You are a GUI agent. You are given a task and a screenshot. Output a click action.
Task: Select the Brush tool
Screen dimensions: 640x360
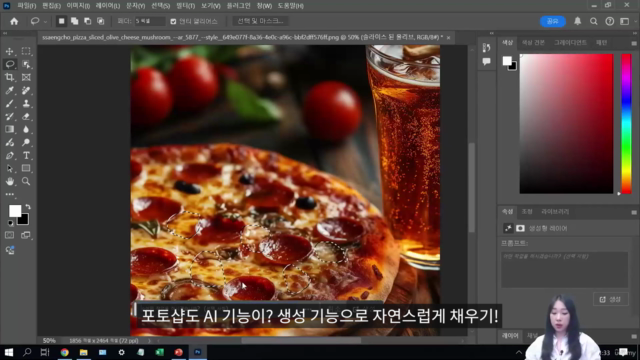coord(9,103)
